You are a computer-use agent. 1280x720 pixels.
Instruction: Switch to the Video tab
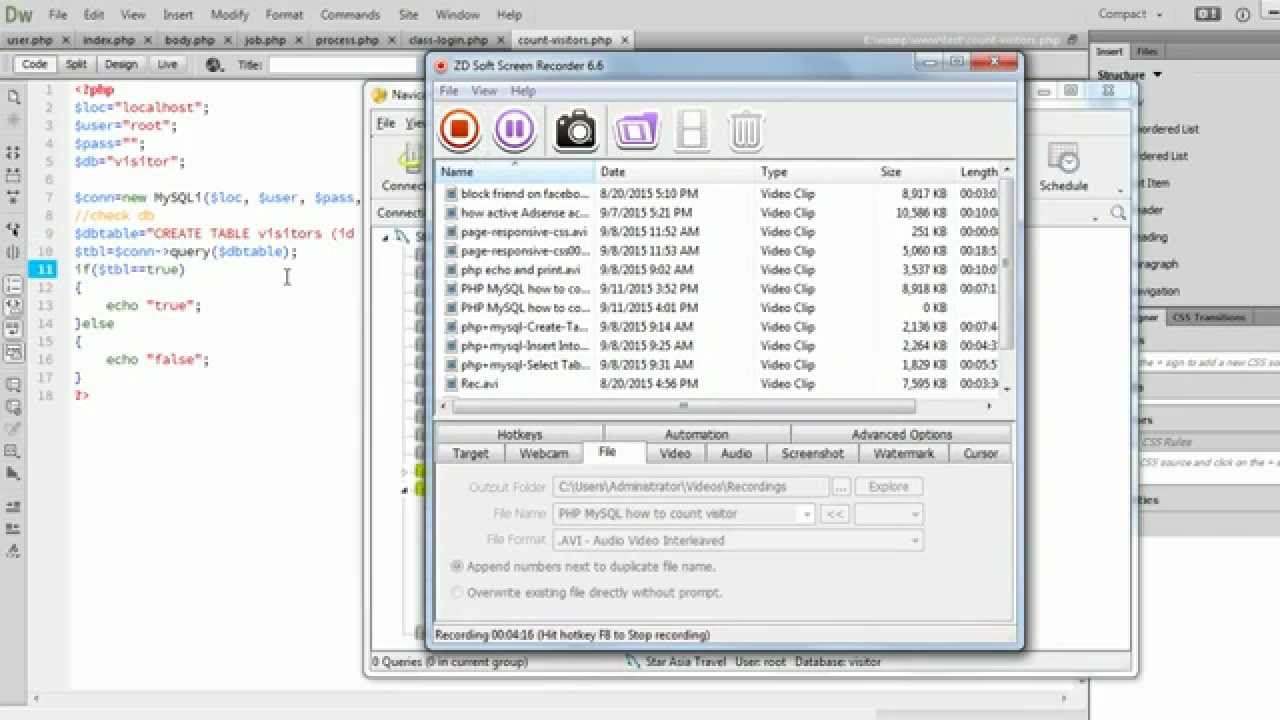(x=675, y=453)
